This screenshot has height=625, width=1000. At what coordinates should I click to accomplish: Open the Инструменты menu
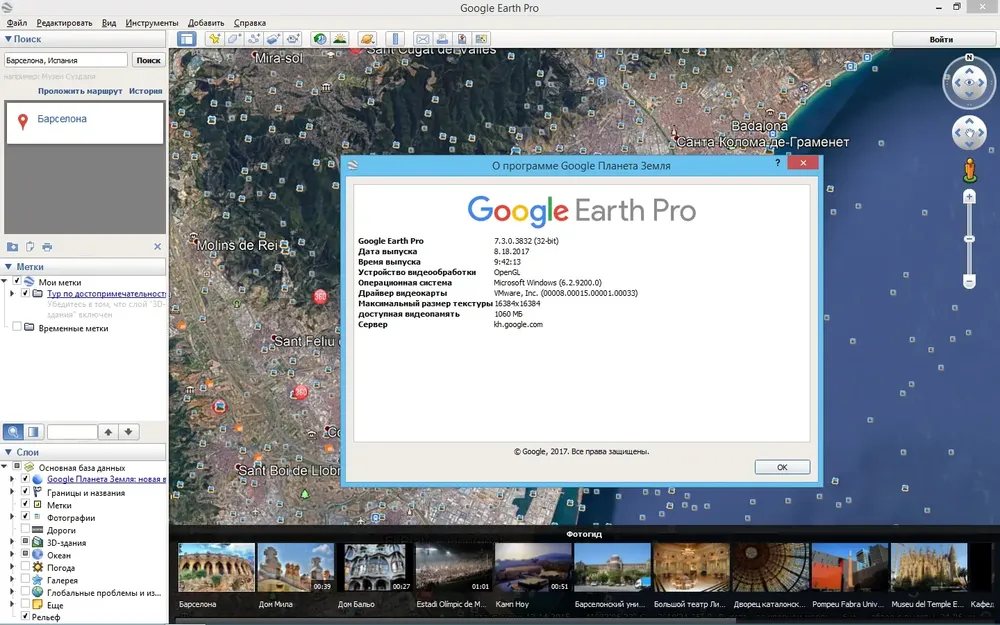(152, 23)
